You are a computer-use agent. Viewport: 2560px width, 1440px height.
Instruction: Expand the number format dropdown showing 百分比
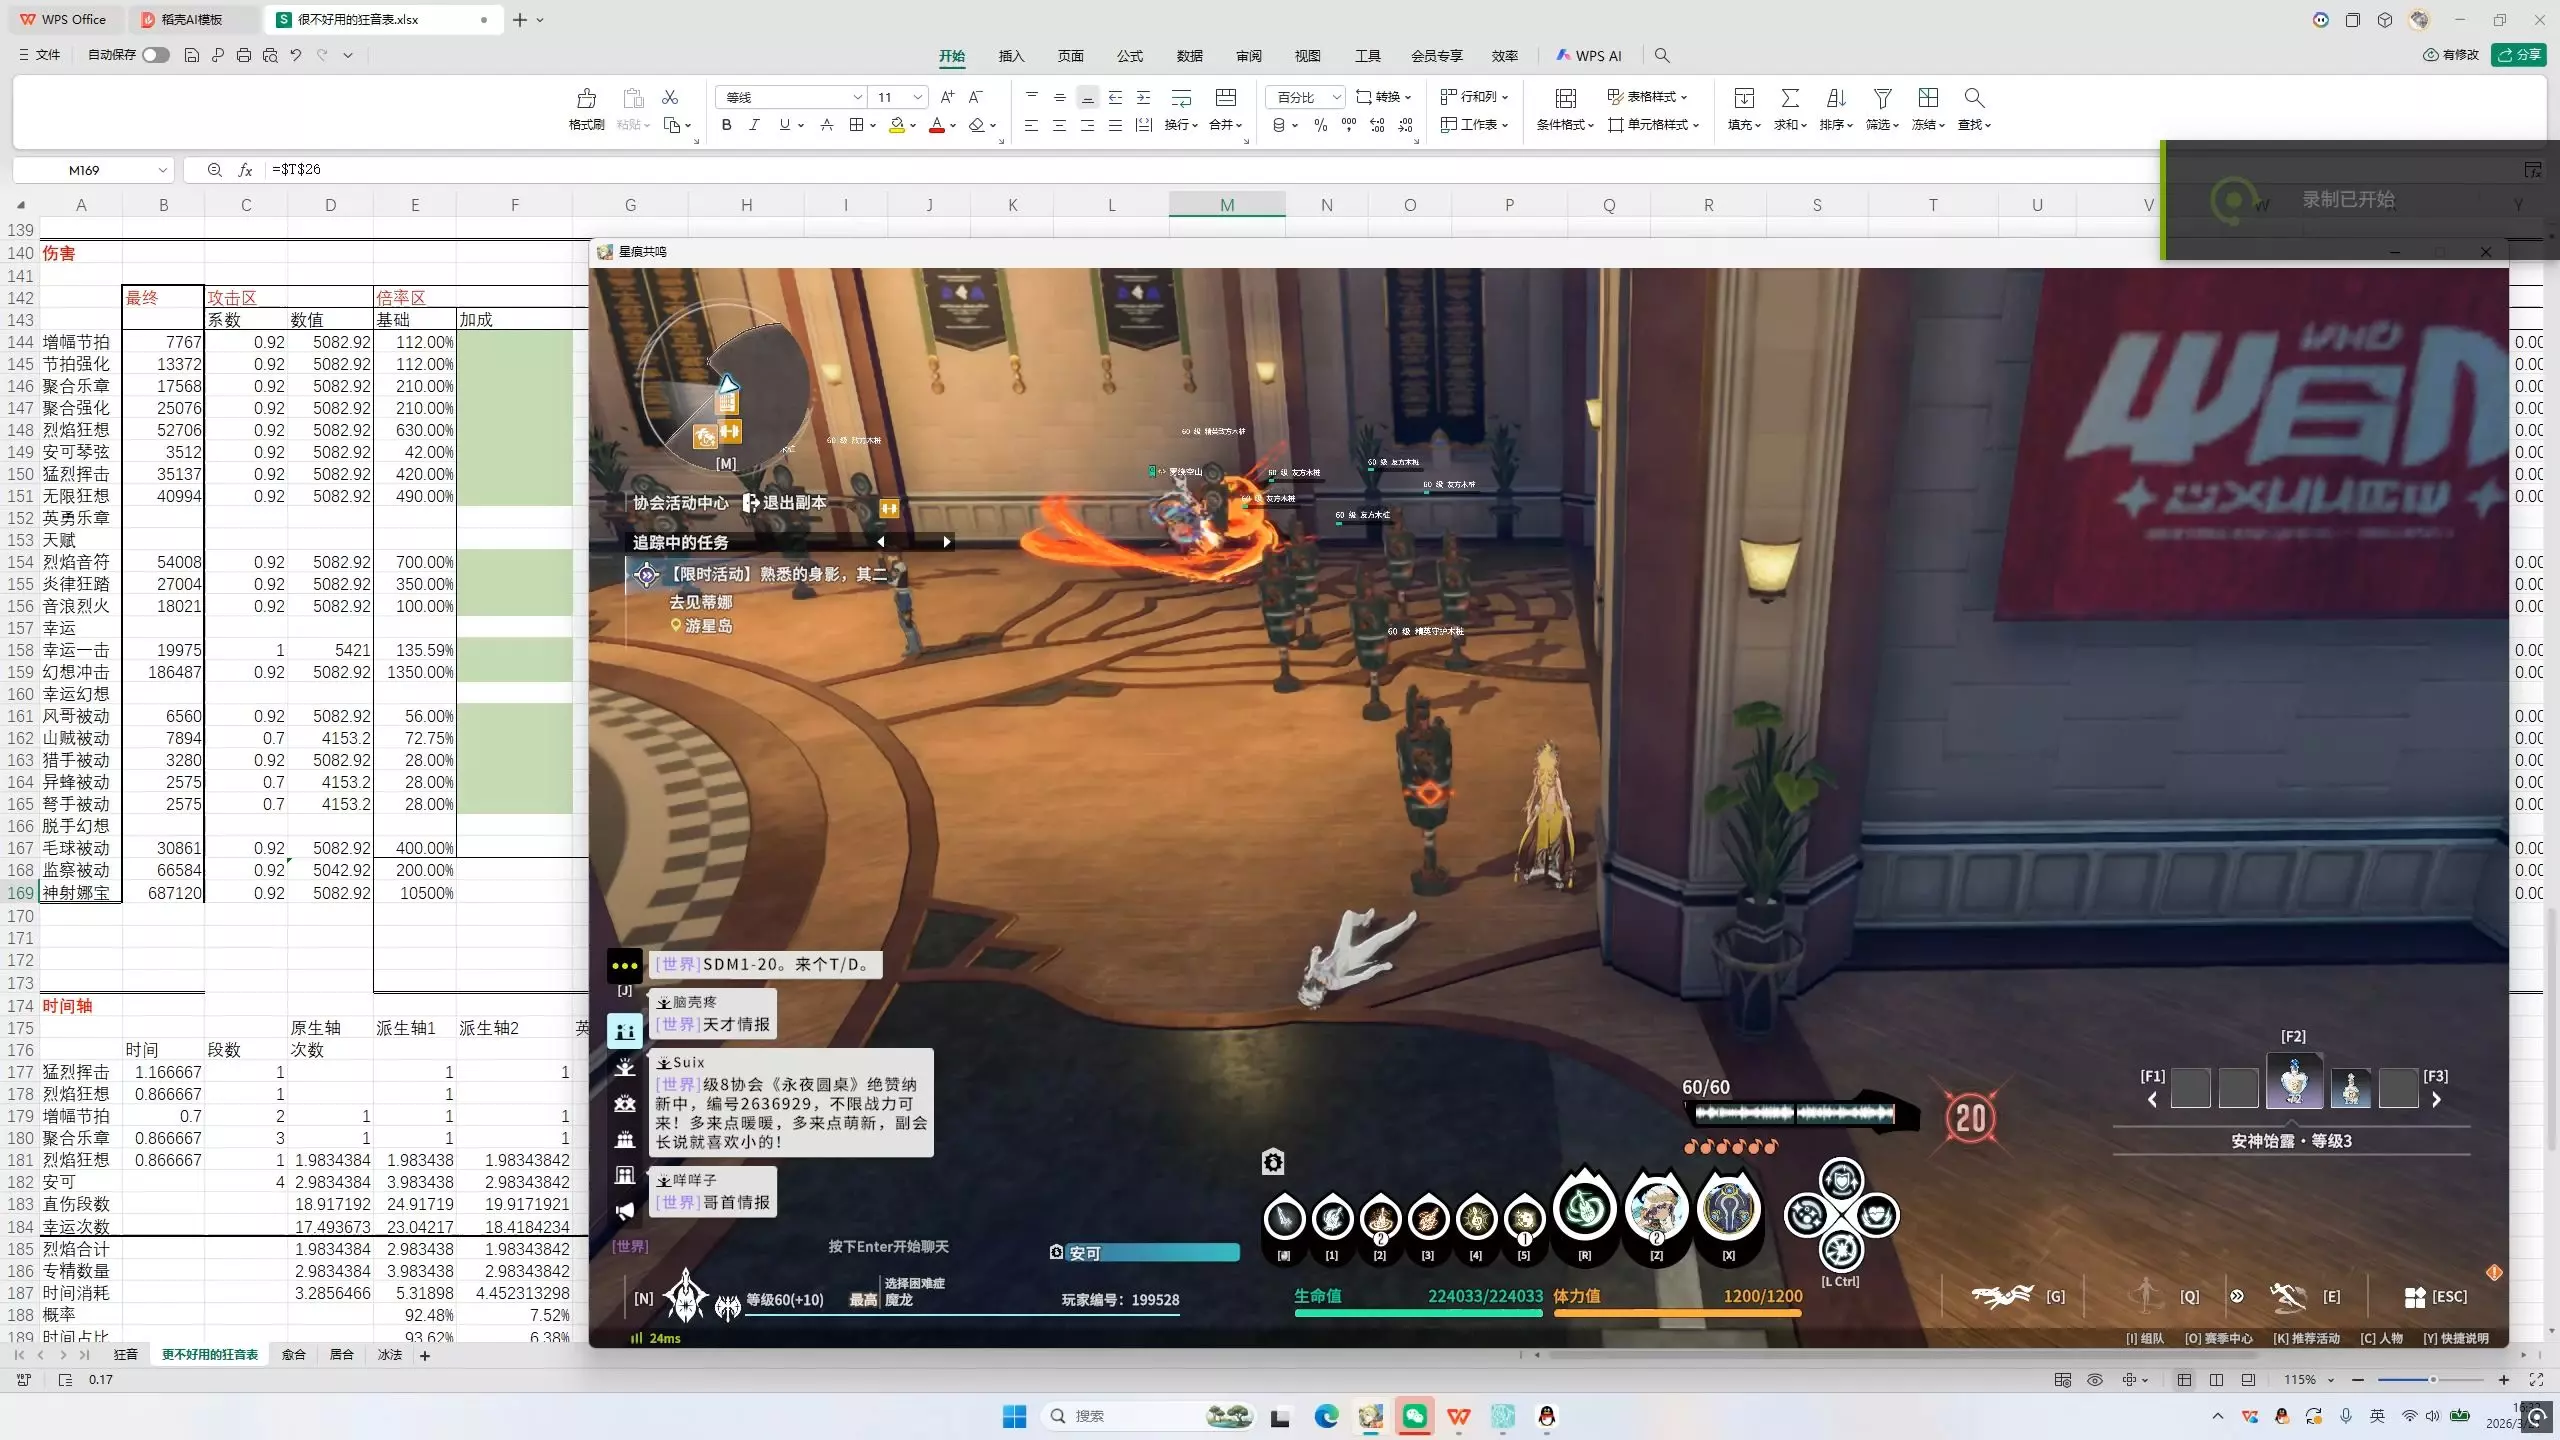(1336, 97)
